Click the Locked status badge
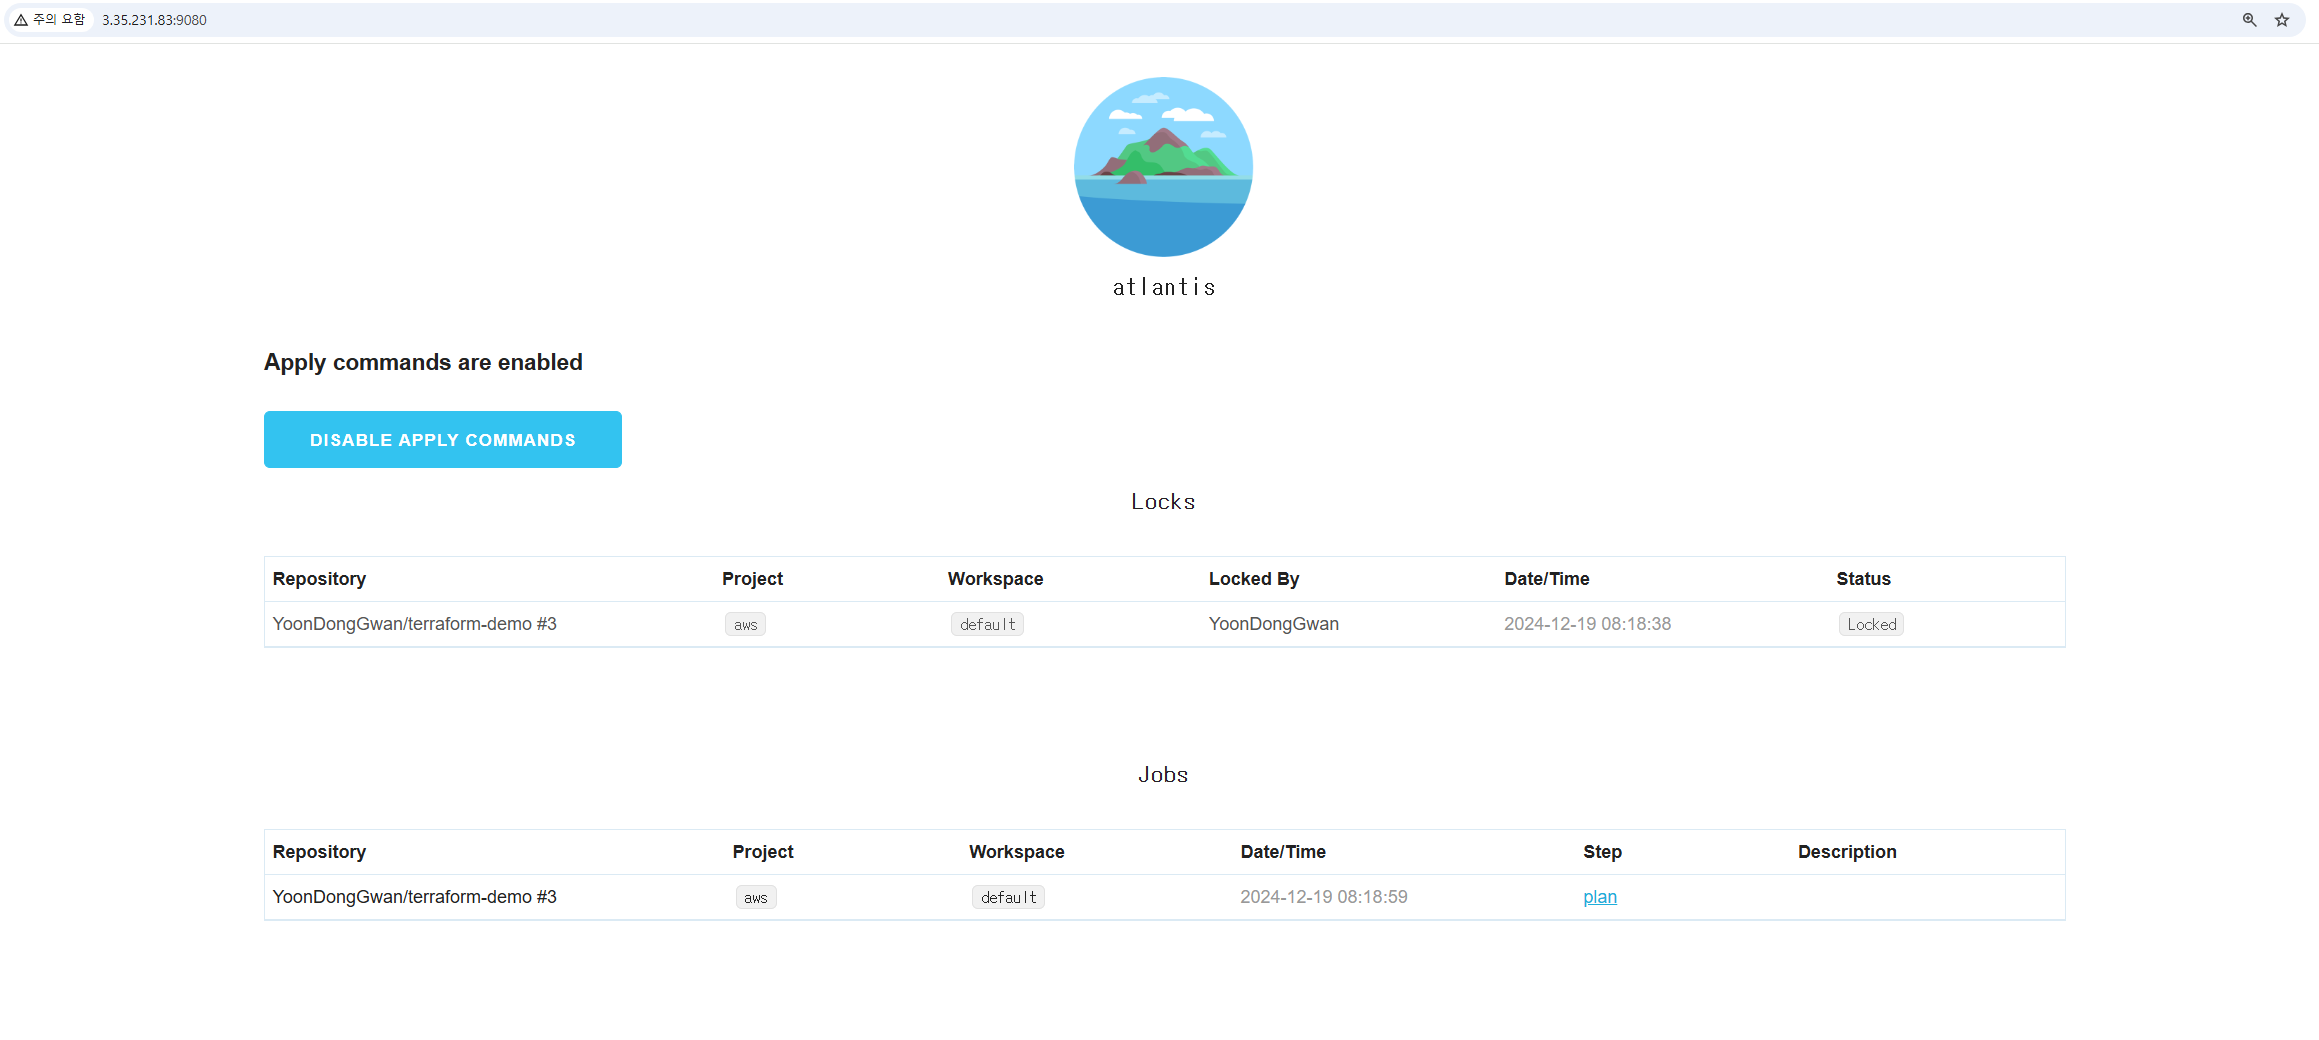 (1871, 624)
